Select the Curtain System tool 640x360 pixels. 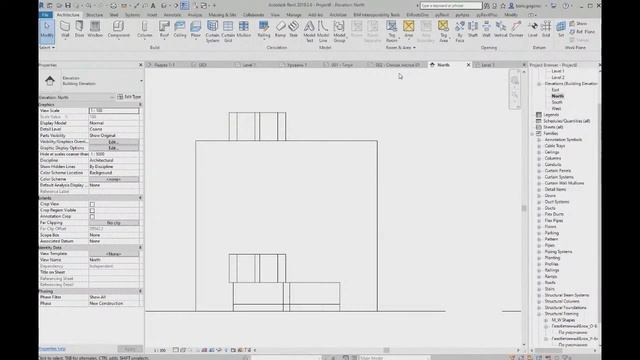pyautogui.click(x=212, y=31)
